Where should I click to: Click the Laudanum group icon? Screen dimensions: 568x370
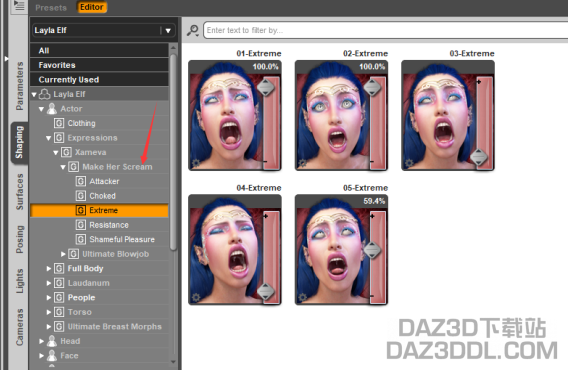[x=59, y=283]
